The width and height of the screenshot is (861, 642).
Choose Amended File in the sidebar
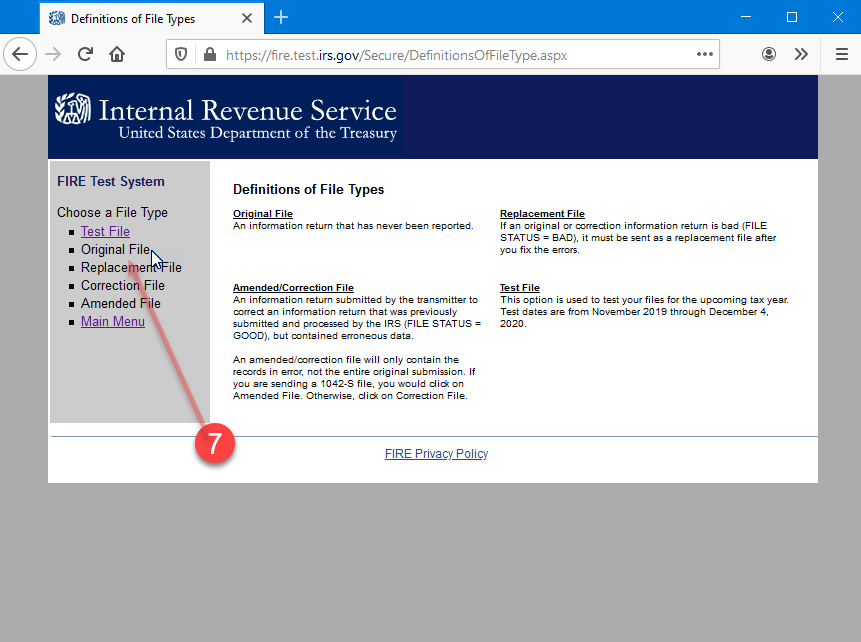pyautogui.click(x=120, y=304)
